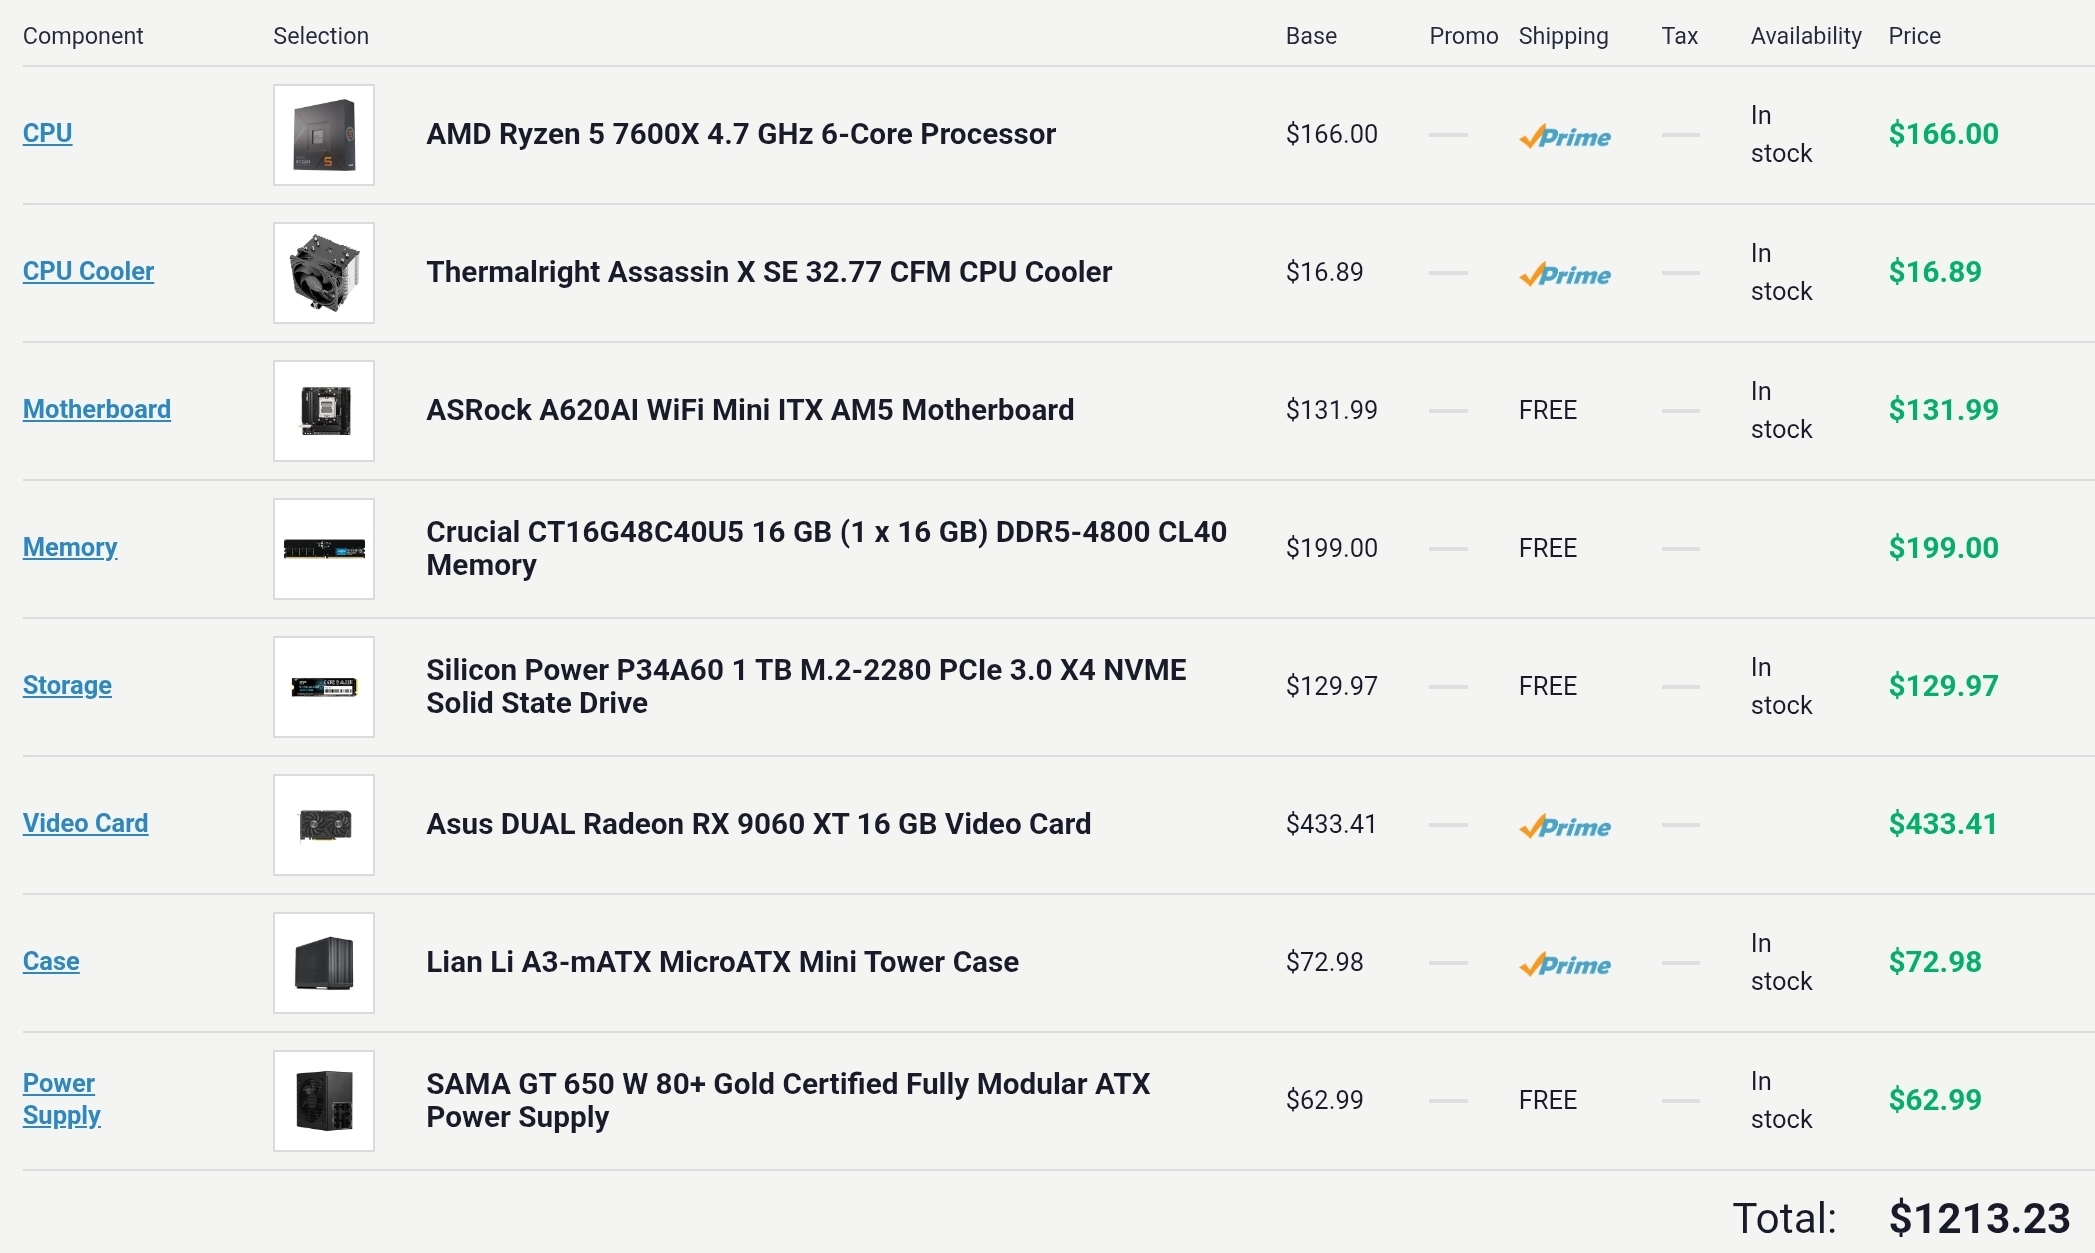2095x1253 pixels.
Task: Open the Asus Radeon video card thumbnail
Action: [324, 825]
